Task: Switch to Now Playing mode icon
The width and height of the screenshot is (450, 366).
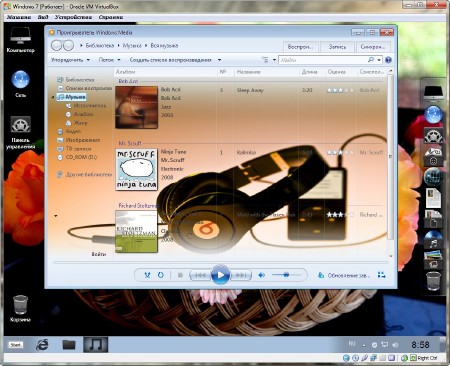Action: tap(382, 275)
